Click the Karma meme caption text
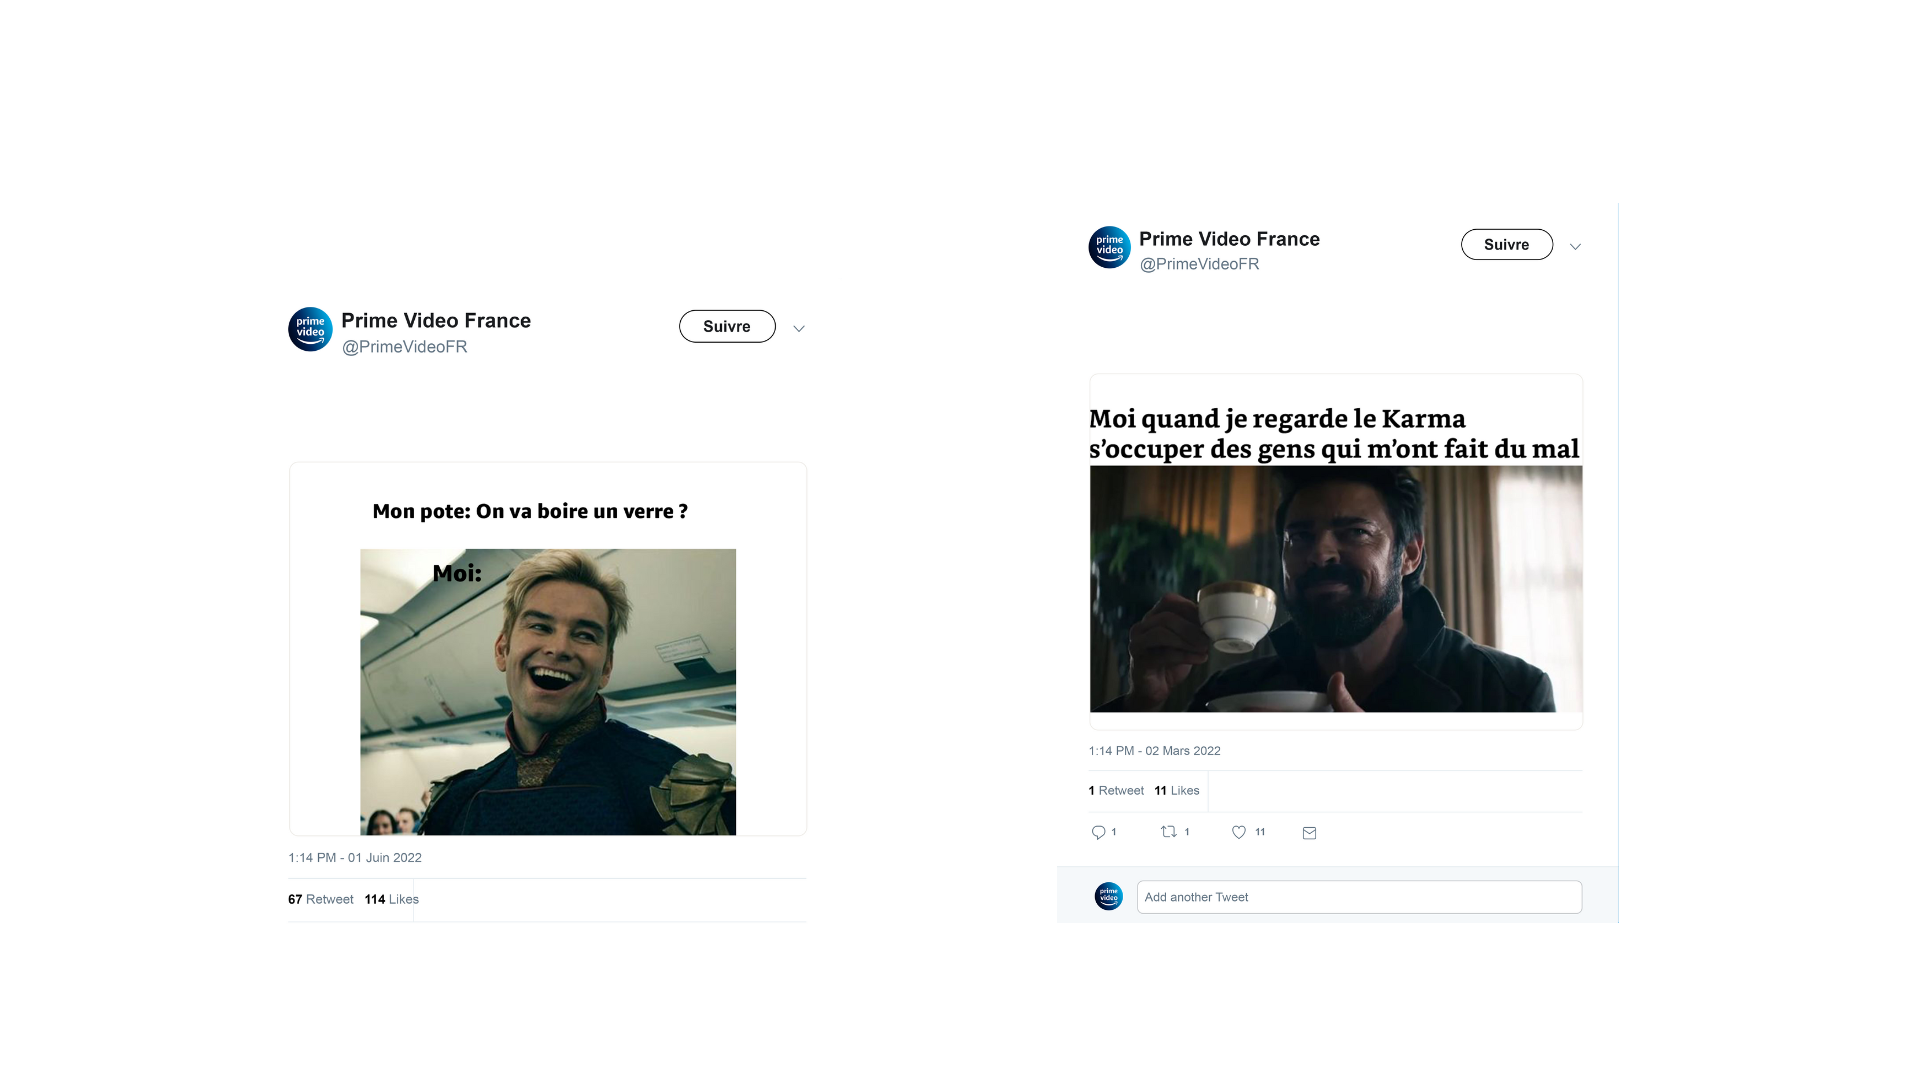1920x1080 pixels. [x=1334, y=433]
